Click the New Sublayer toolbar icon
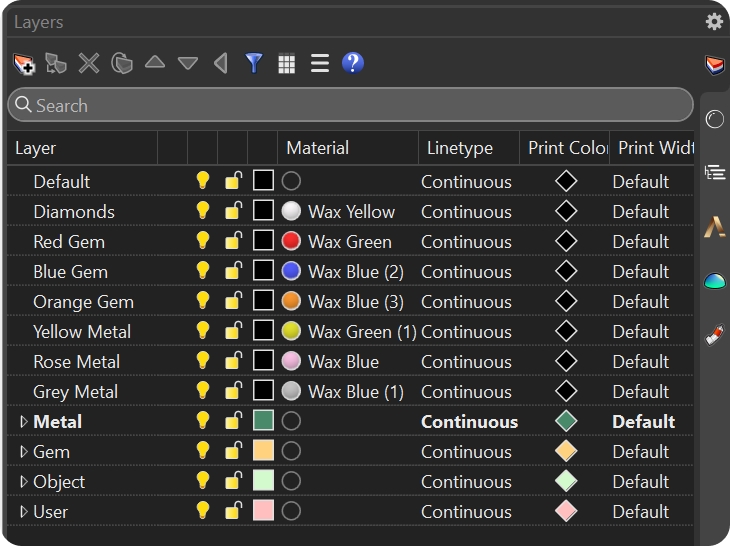Viewport: 730px width, 546px height. tap(56, 64)
